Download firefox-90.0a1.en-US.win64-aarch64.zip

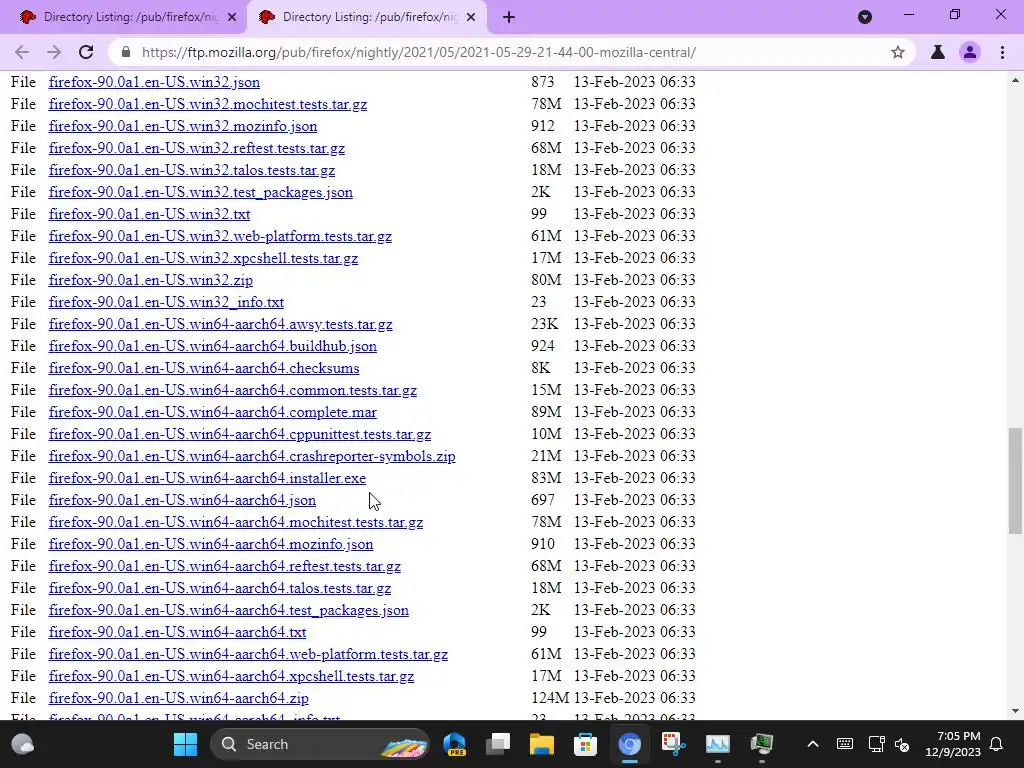pos(179,698)
